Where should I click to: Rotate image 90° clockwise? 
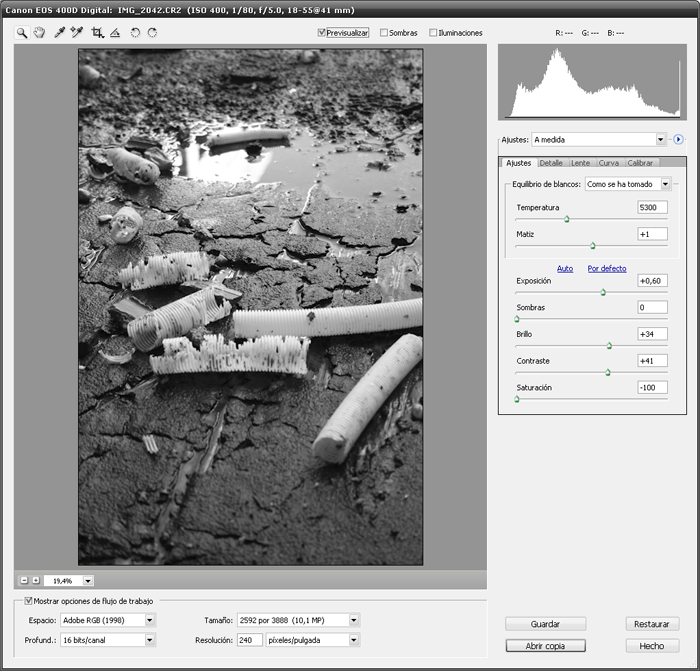point(152,33)
